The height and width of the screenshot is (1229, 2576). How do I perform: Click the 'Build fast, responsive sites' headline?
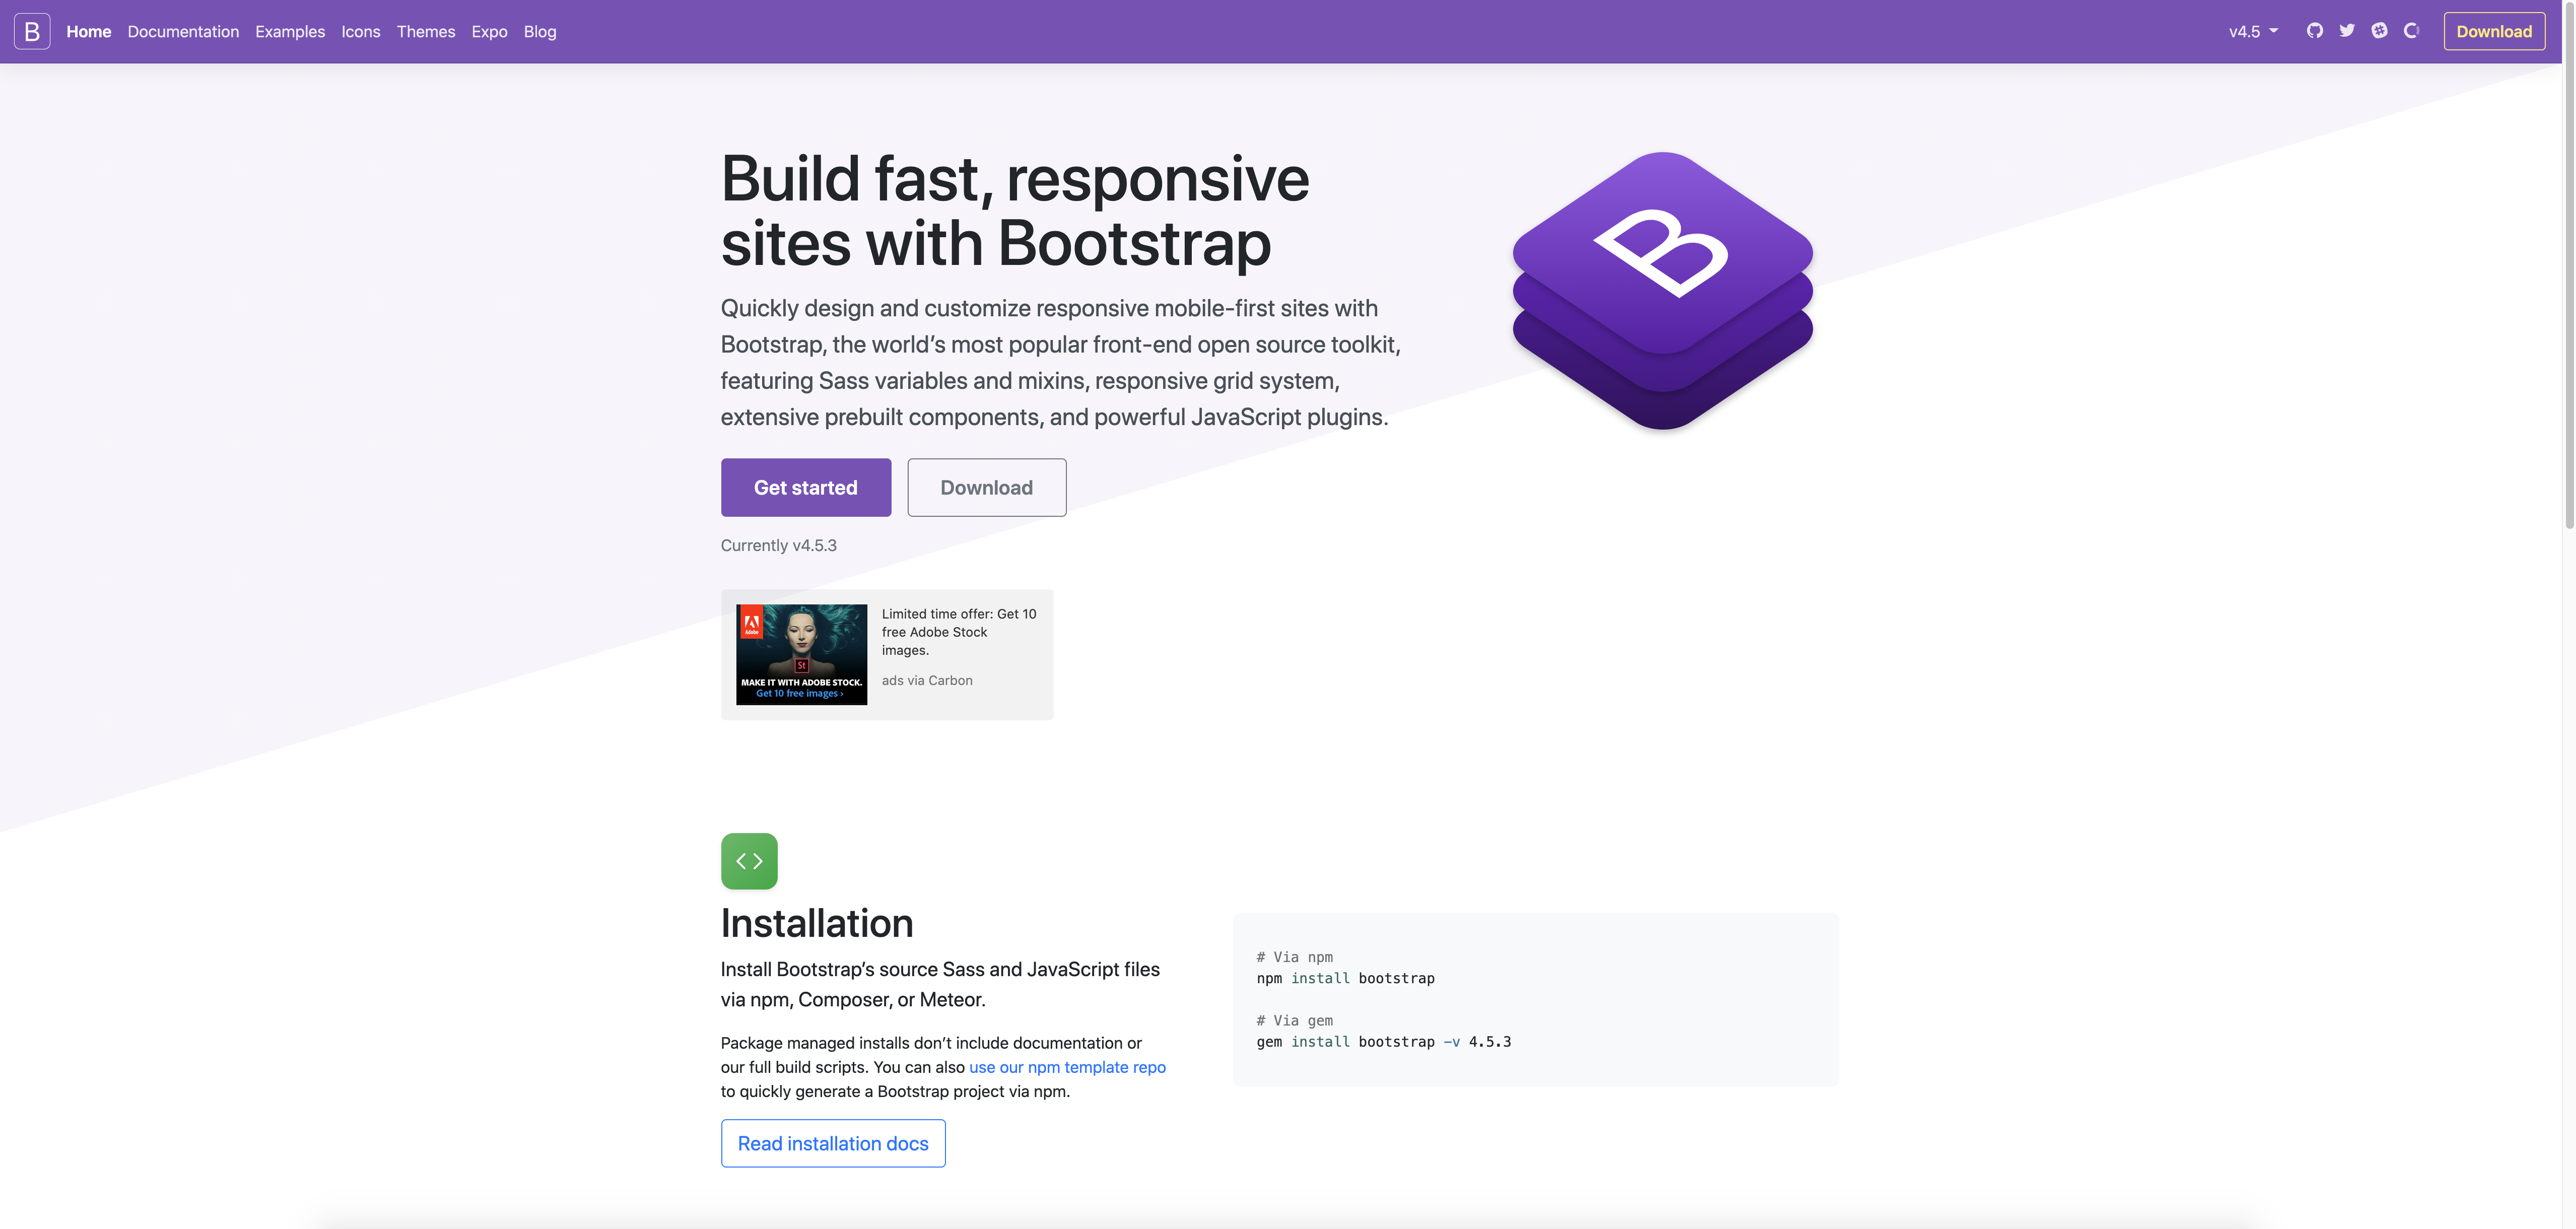tap(1015, 210)
